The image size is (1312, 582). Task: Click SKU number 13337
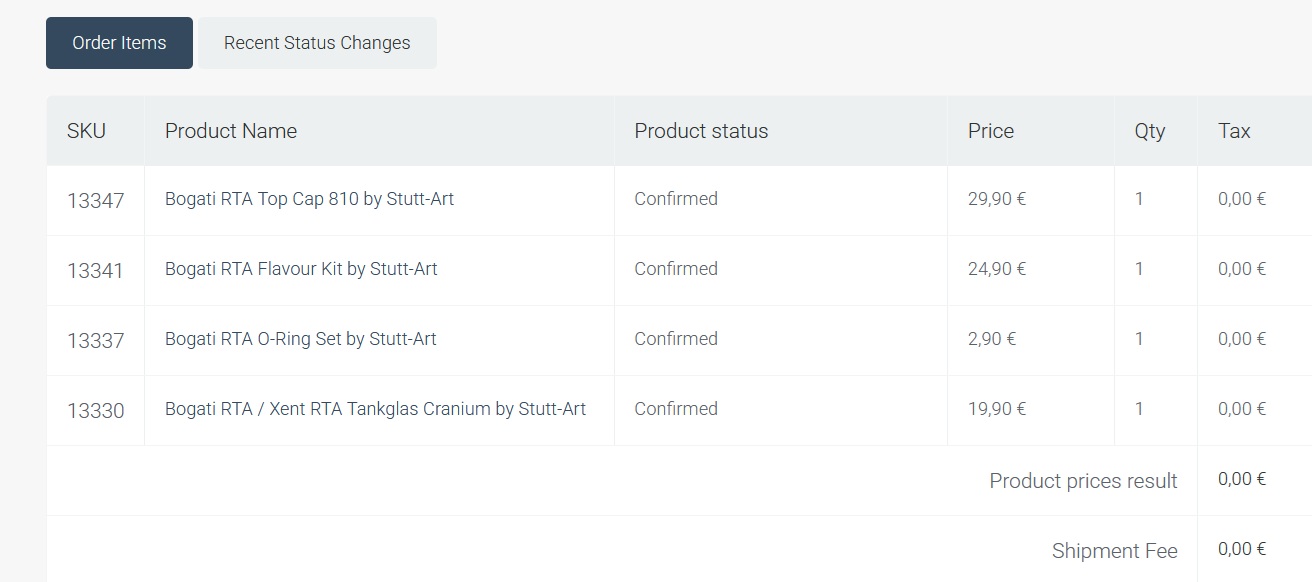click(x=96, y=341)
